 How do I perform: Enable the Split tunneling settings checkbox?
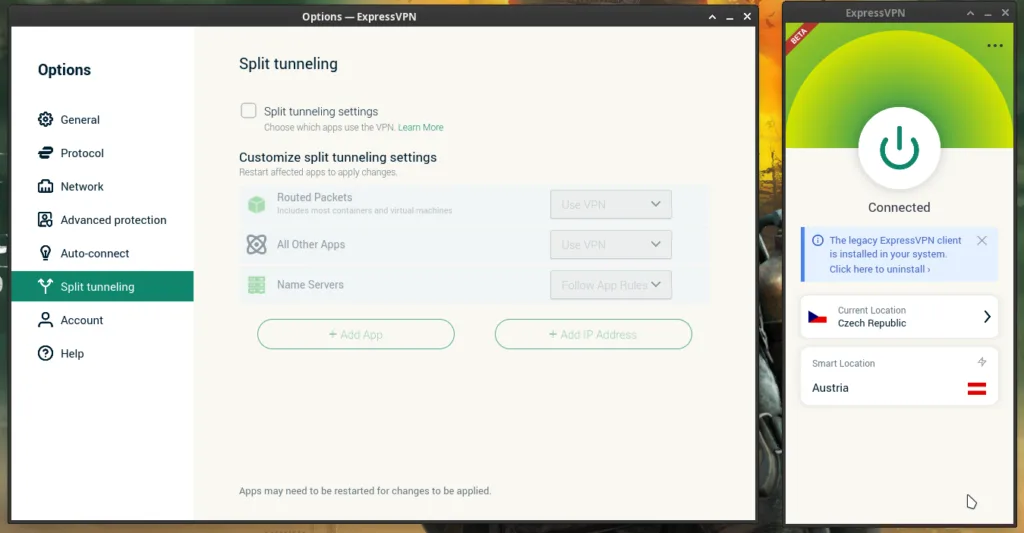(x=249, y=111)
